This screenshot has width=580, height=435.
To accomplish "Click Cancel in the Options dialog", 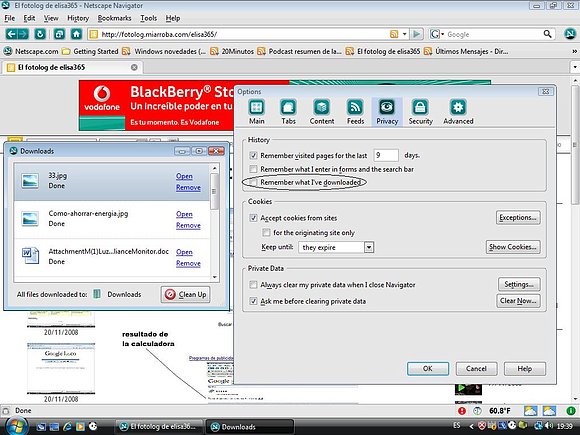I will 476,368.
